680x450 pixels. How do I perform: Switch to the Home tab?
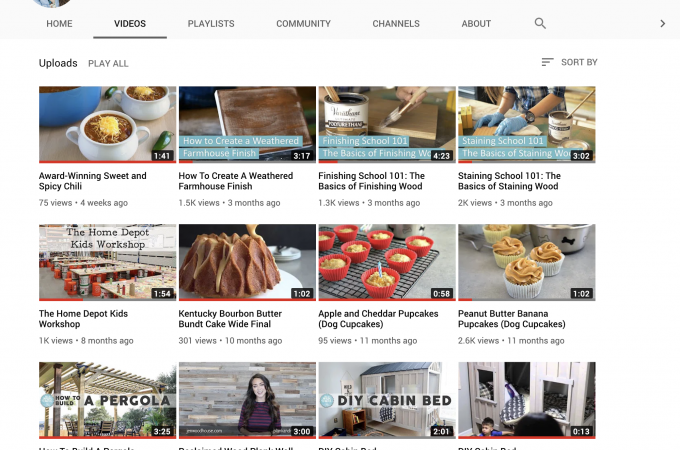(x=59, y=23)
